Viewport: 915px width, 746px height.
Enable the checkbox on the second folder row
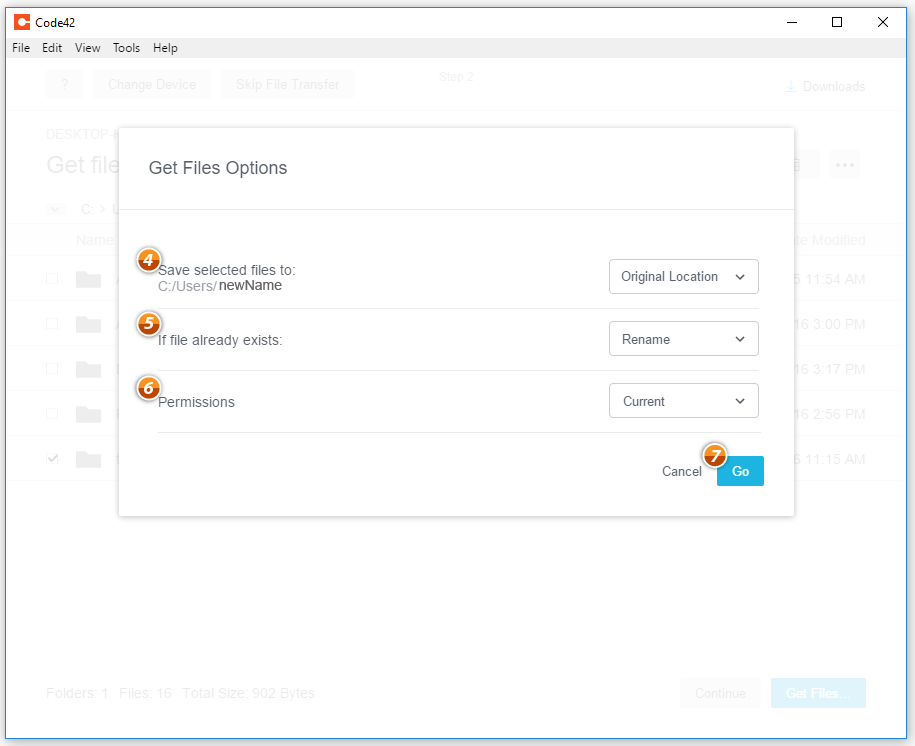pos(52,323)
